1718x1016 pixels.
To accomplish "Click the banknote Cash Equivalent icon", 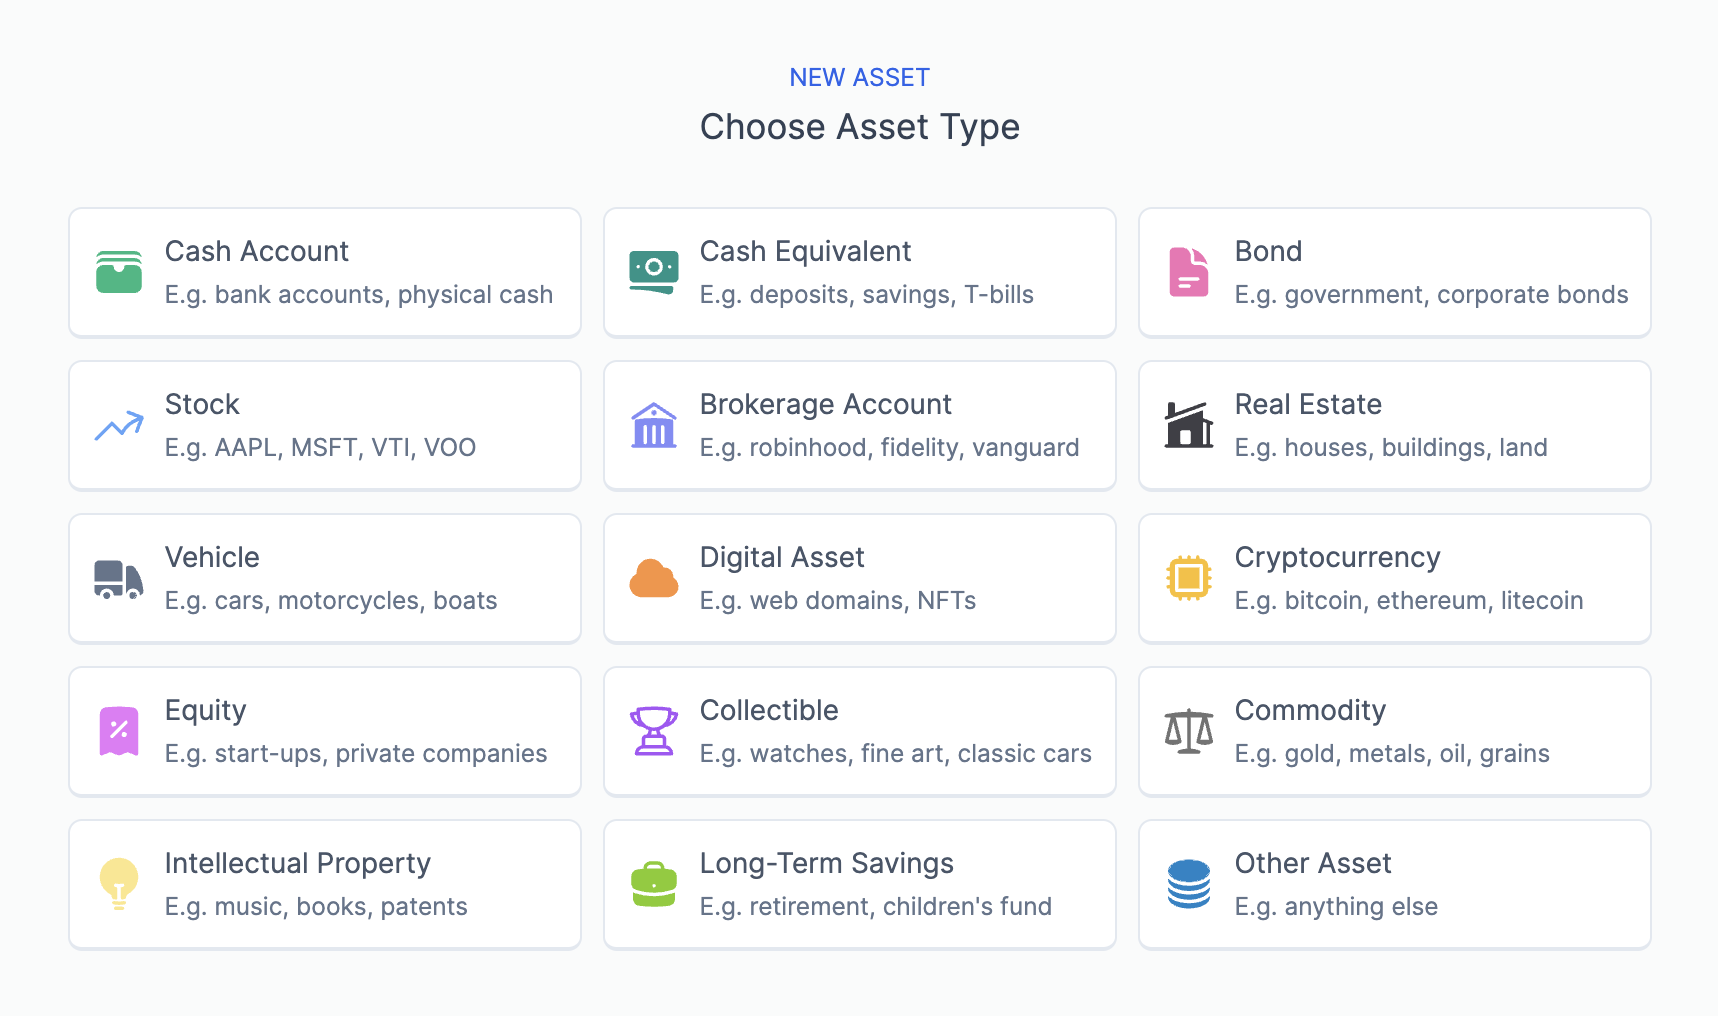I will [654, 272].
